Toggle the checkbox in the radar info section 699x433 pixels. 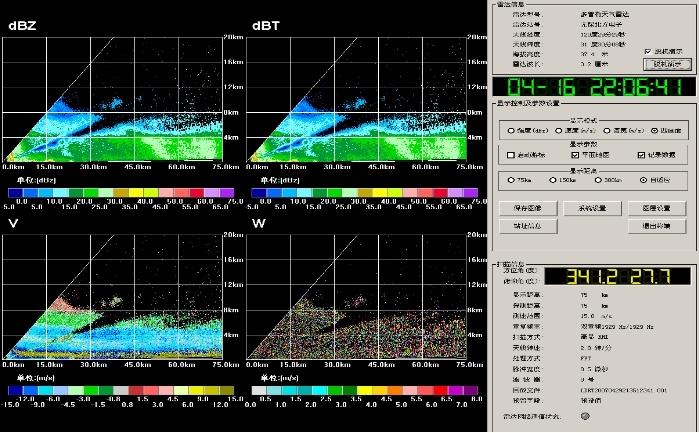click(x=649, y=51)
